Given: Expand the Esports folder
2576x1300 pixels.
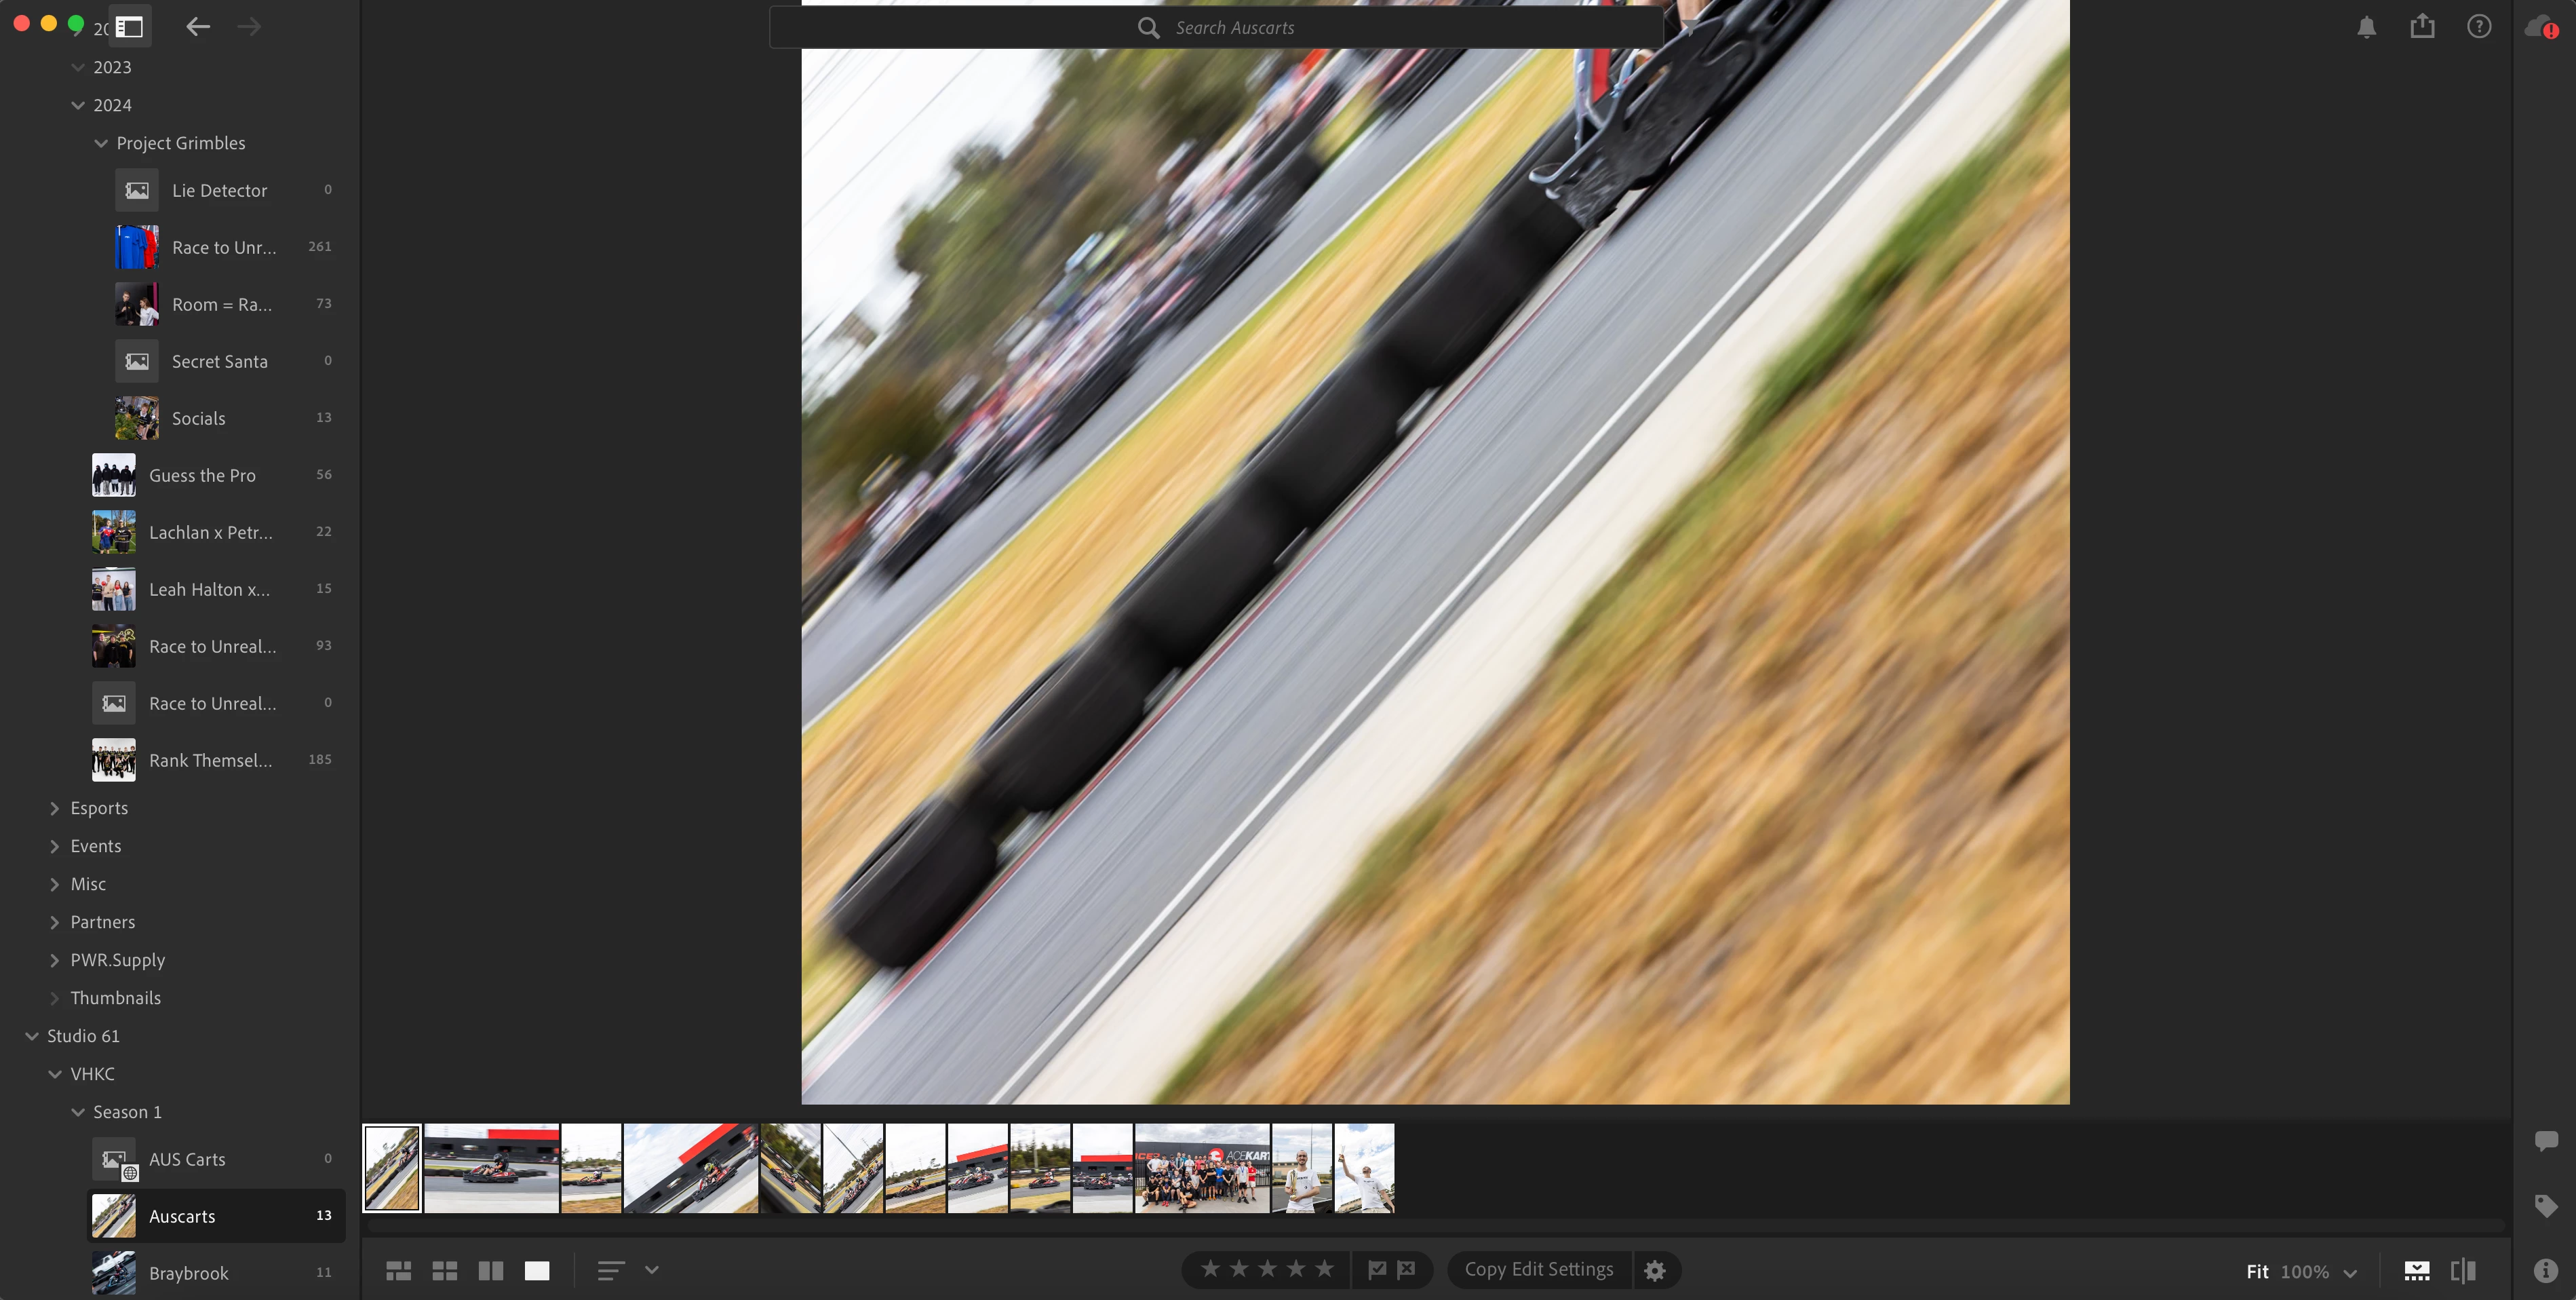Looking at the screenshot, I should tap(55, 808).
